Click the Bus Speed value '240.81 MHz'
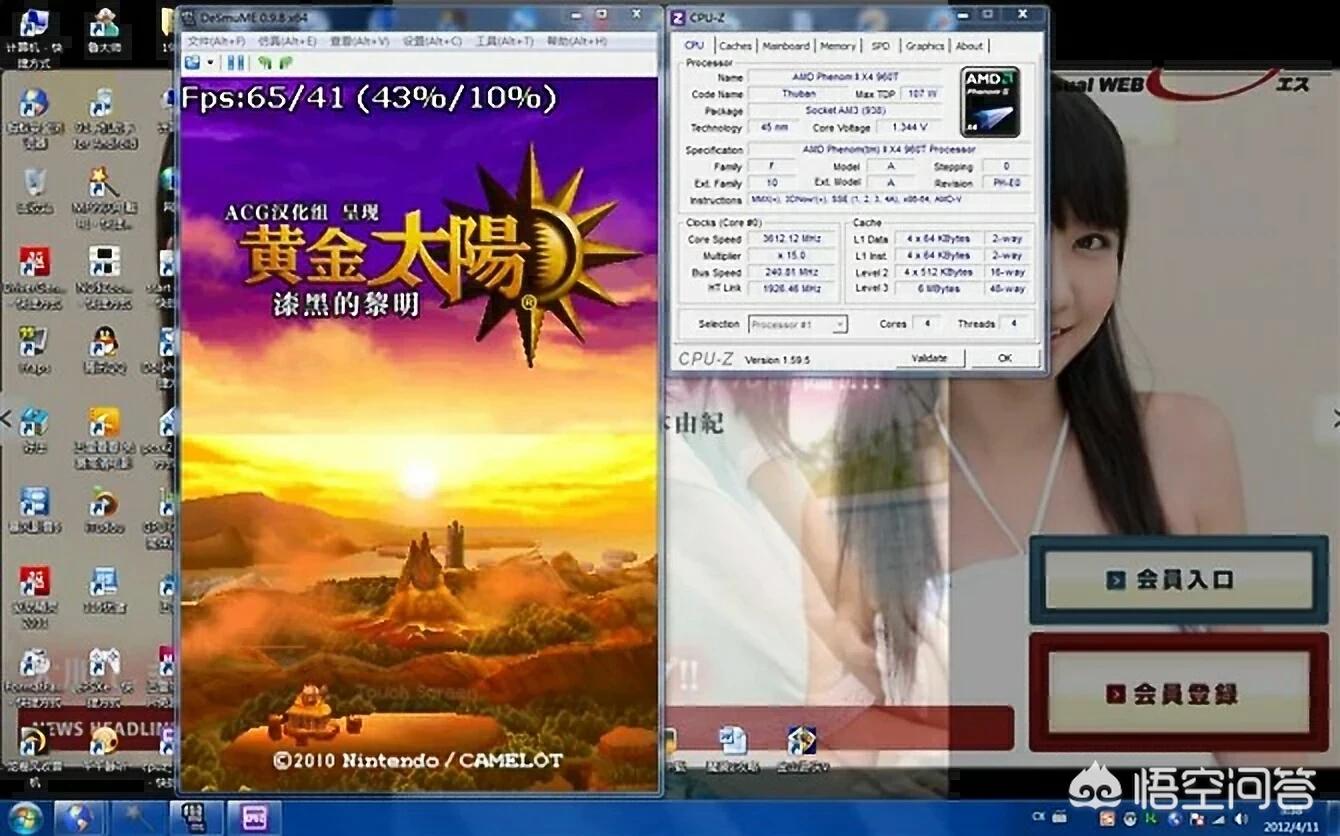The image size is (1340, 836). coord(791,272)
